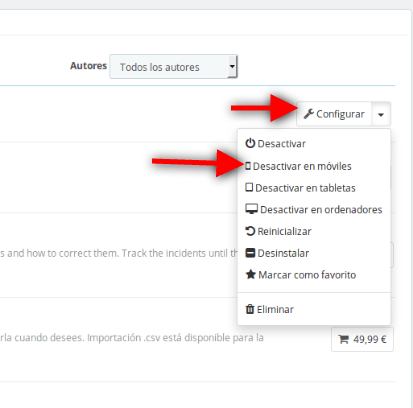Screen dimensions: 413x408
Task: Click the Autores select arrow
Action: tap(232, 66)
